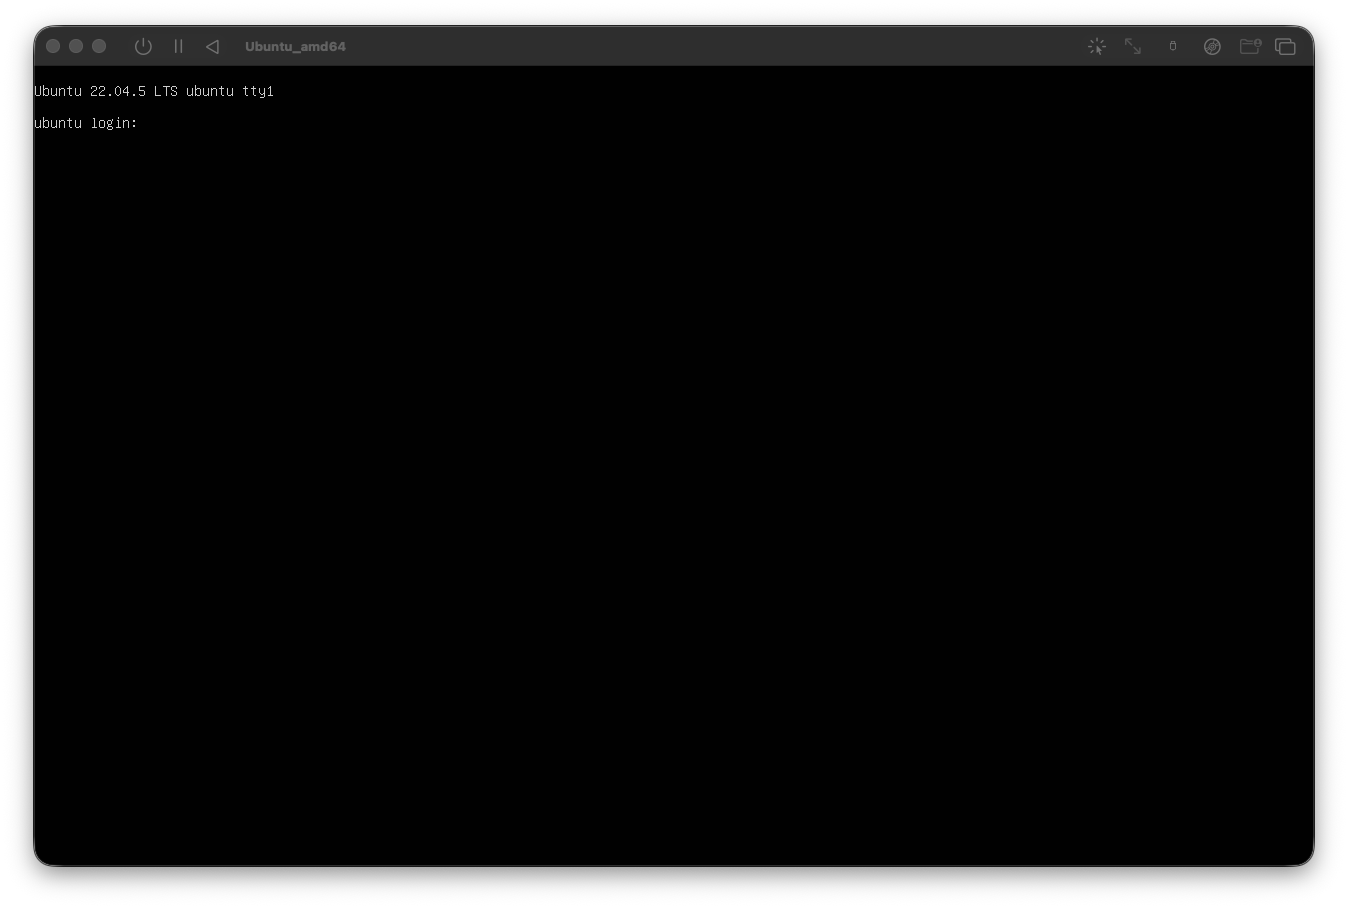Pause the running virtual machine

(x=178, y=46)
